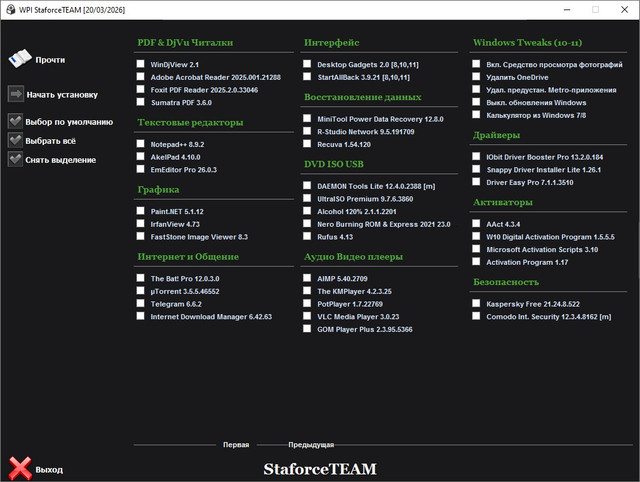
Task: Start installation via Начать установку label
Action: point(62,95)
